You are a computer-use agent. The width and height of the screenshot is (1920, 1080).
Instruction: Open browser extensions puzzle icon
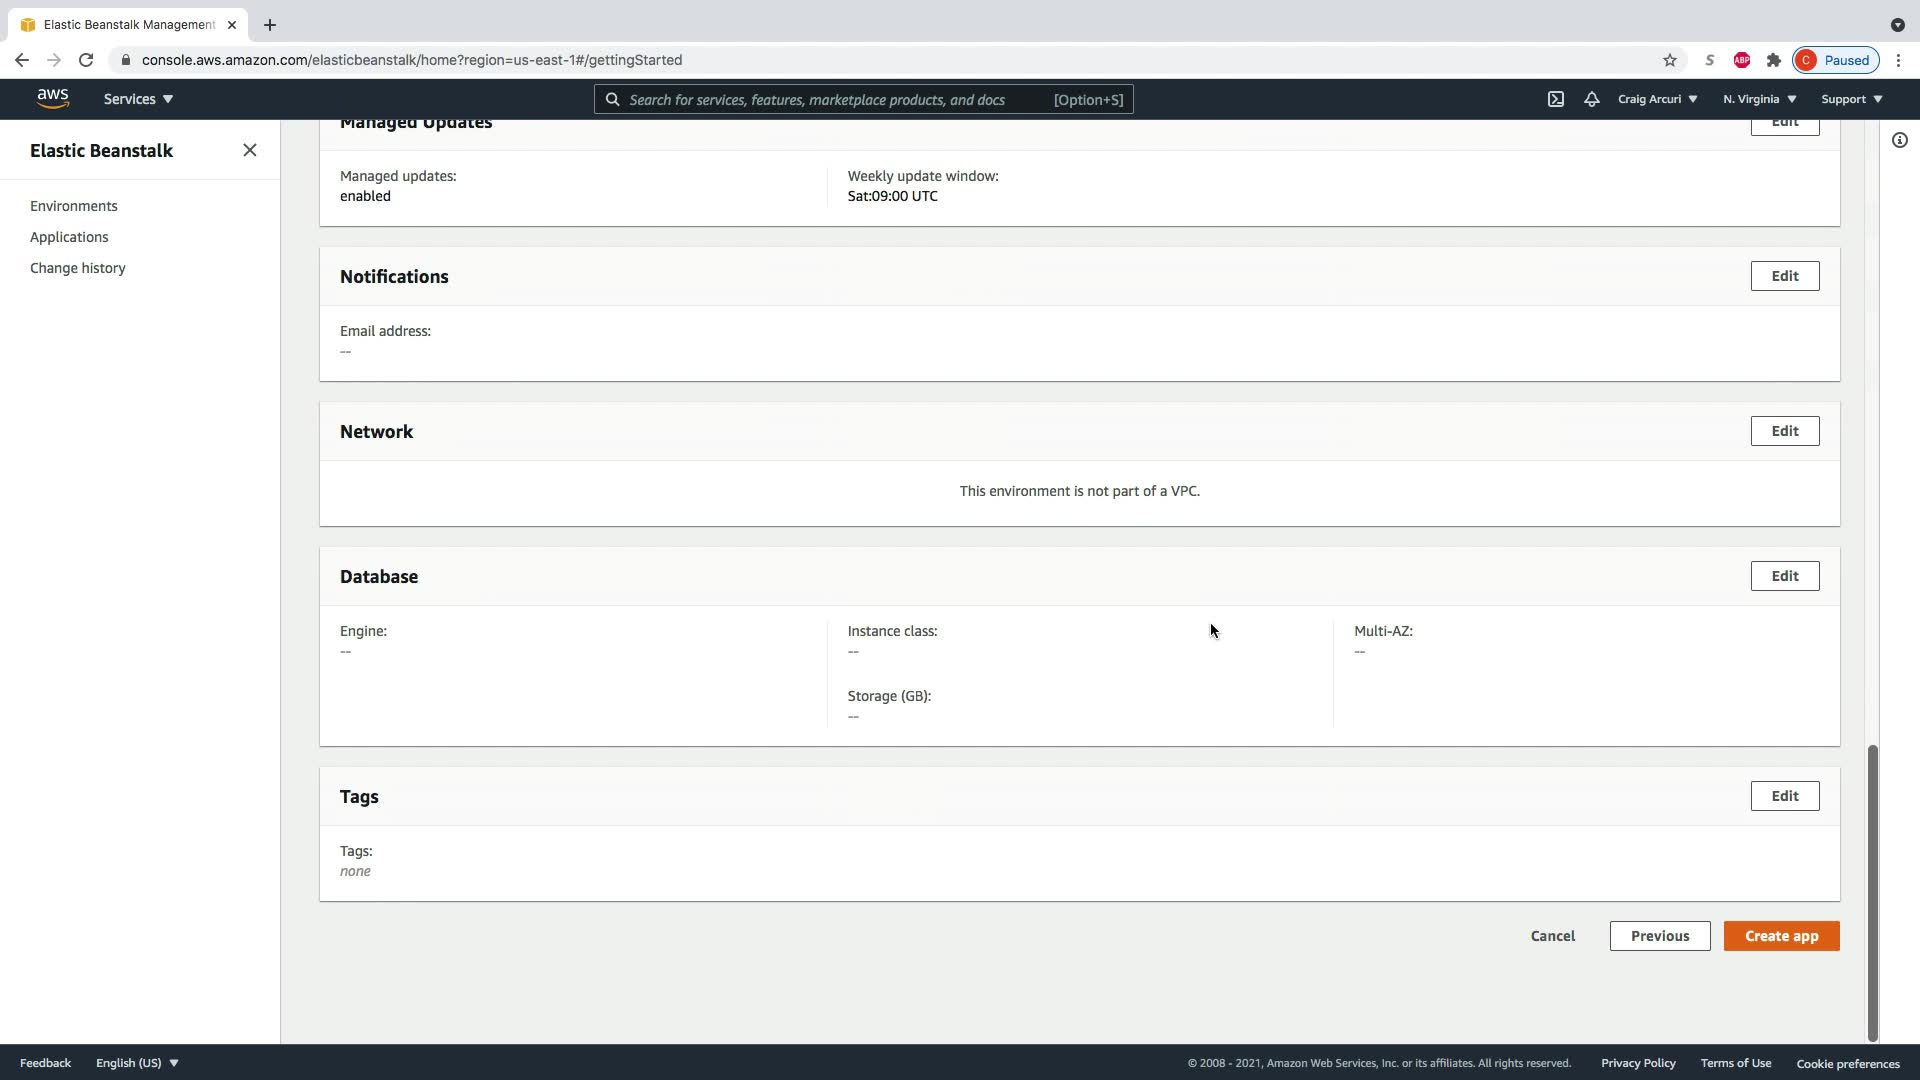pos(1774,60)
